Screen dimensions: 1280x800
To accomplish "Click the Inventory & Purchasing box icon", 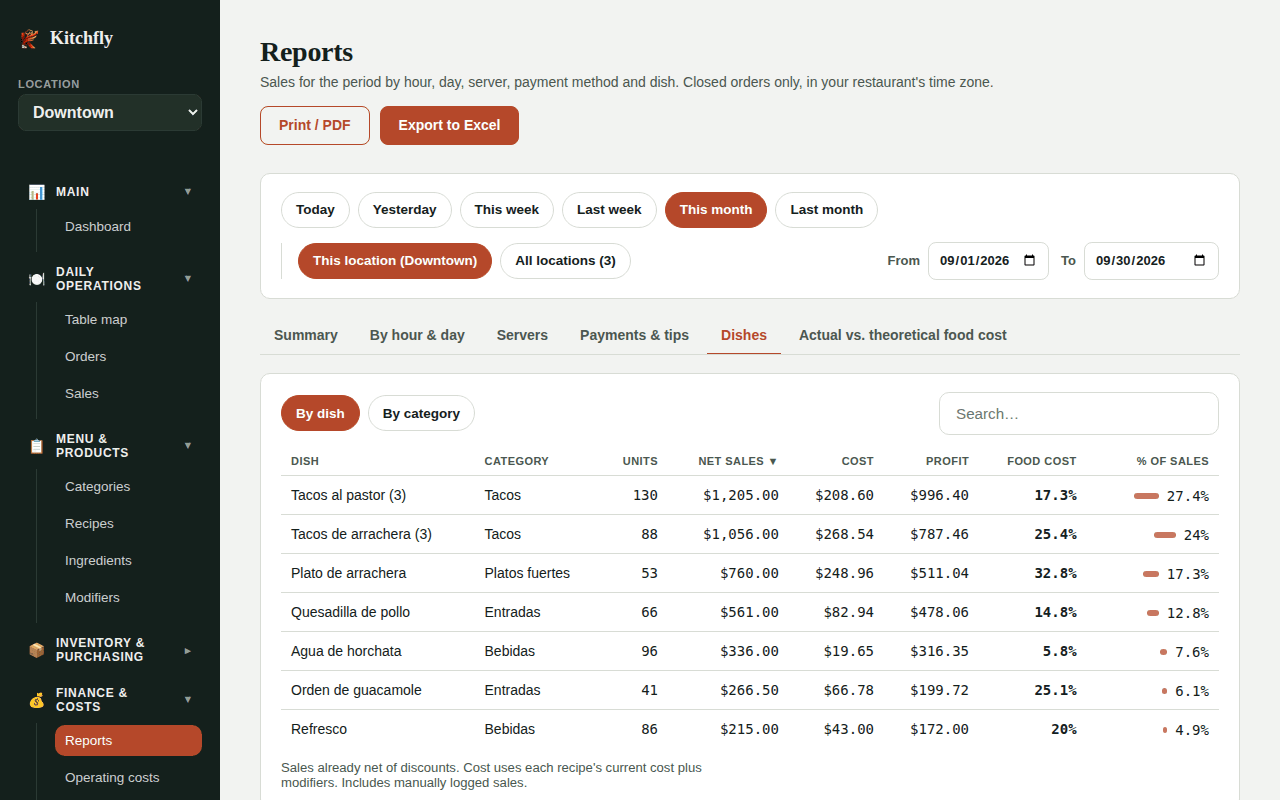I will tap(37, 650).
